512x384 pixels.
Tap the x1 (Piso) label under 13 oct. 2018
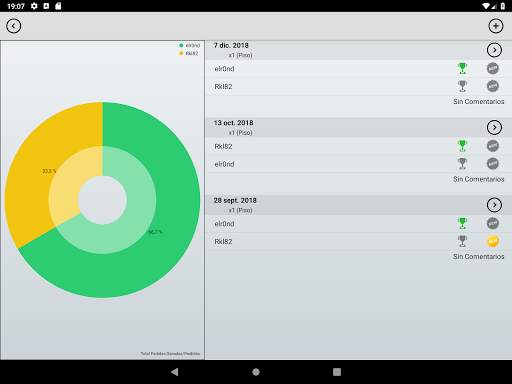240,133
